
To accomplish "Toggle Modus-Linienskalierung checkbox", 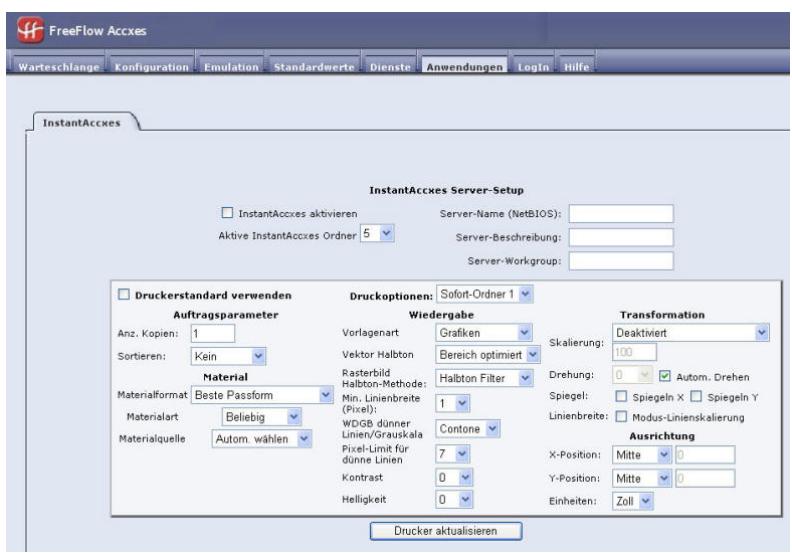I will 621,417.
